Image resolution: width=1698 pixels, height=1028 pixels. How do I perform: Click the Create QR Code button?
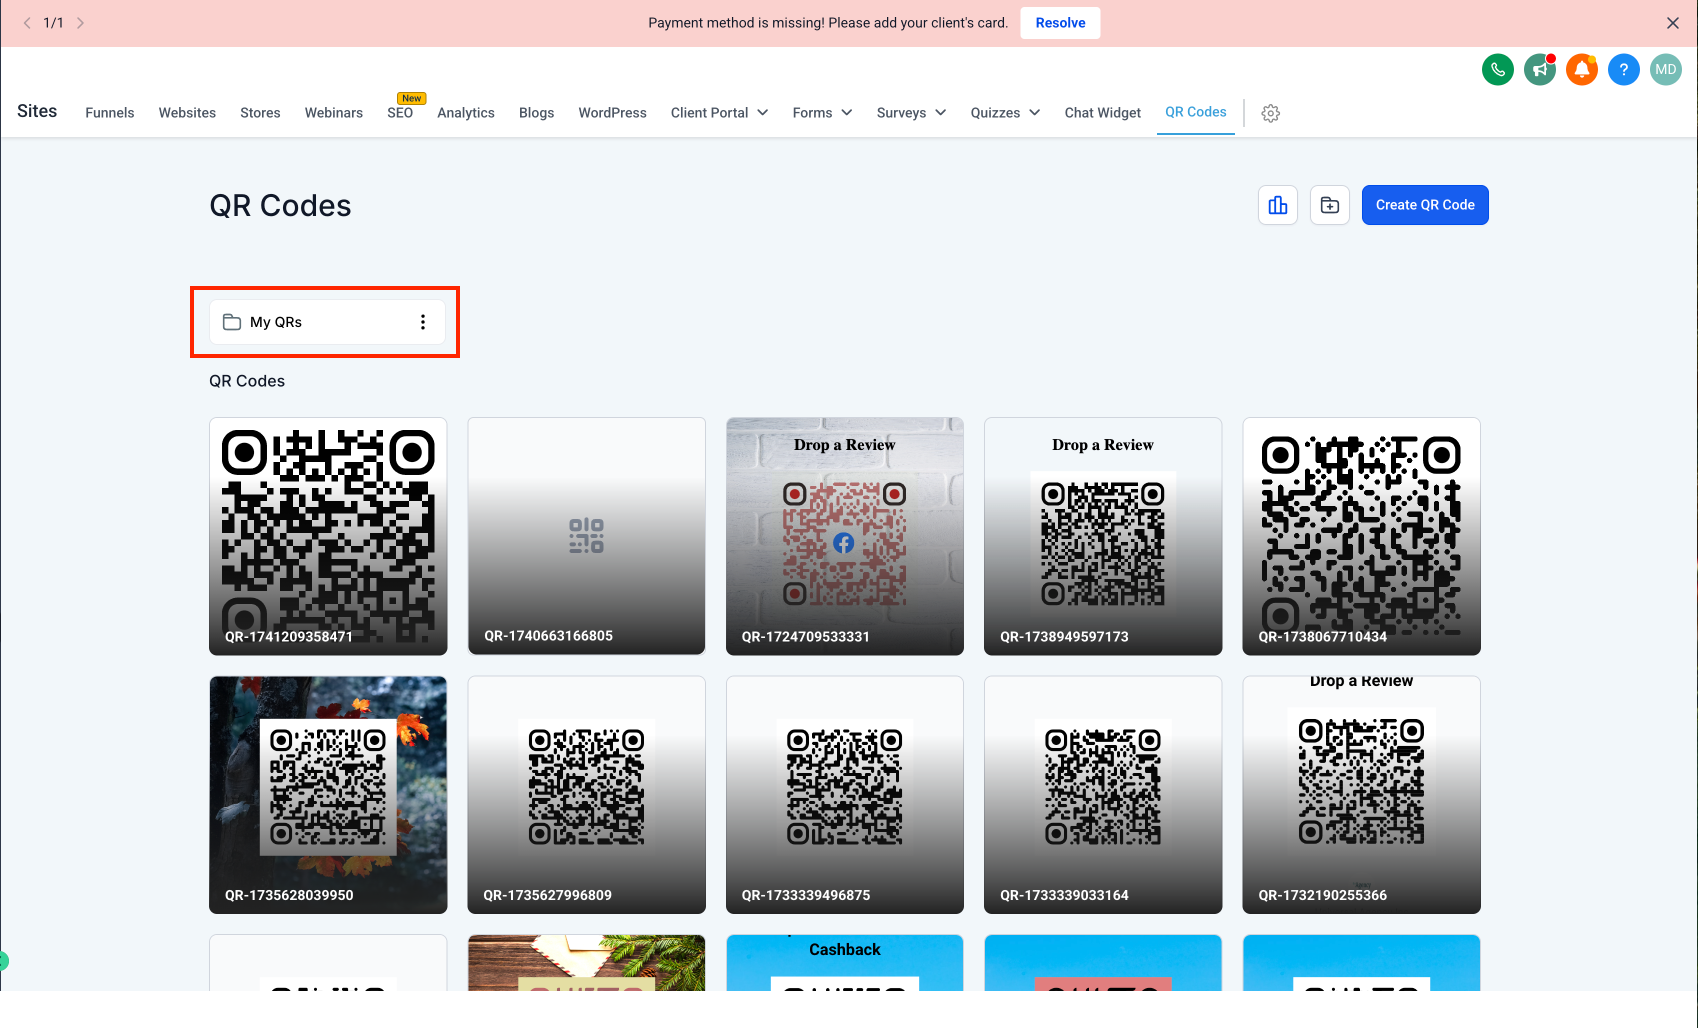point(1424,205)
